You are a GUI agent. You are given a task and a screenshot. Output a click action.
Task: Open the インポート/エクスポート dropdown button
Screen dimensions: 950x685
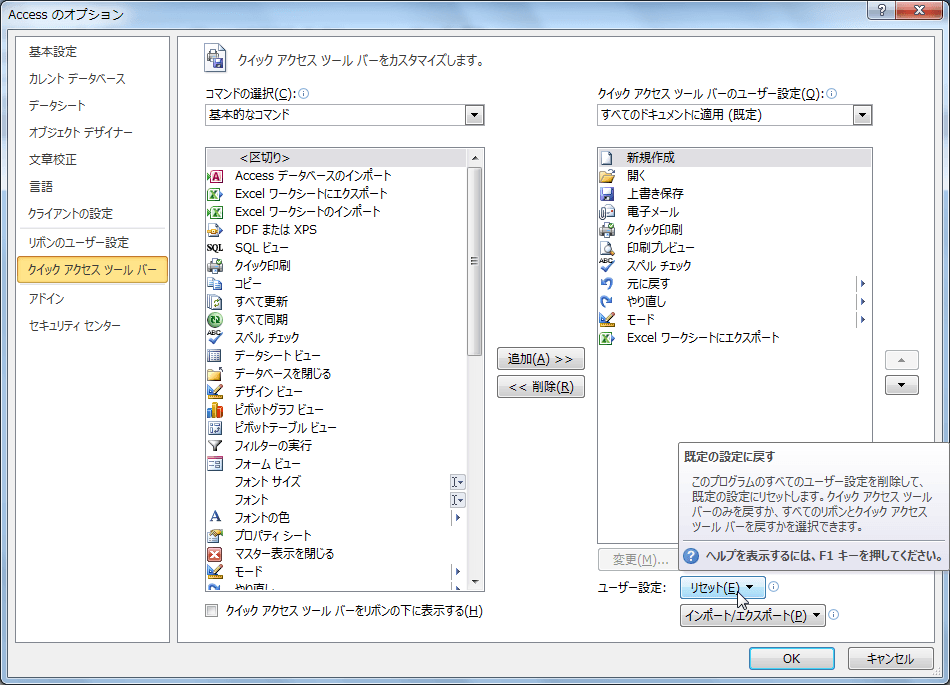(x=752, y=616)
